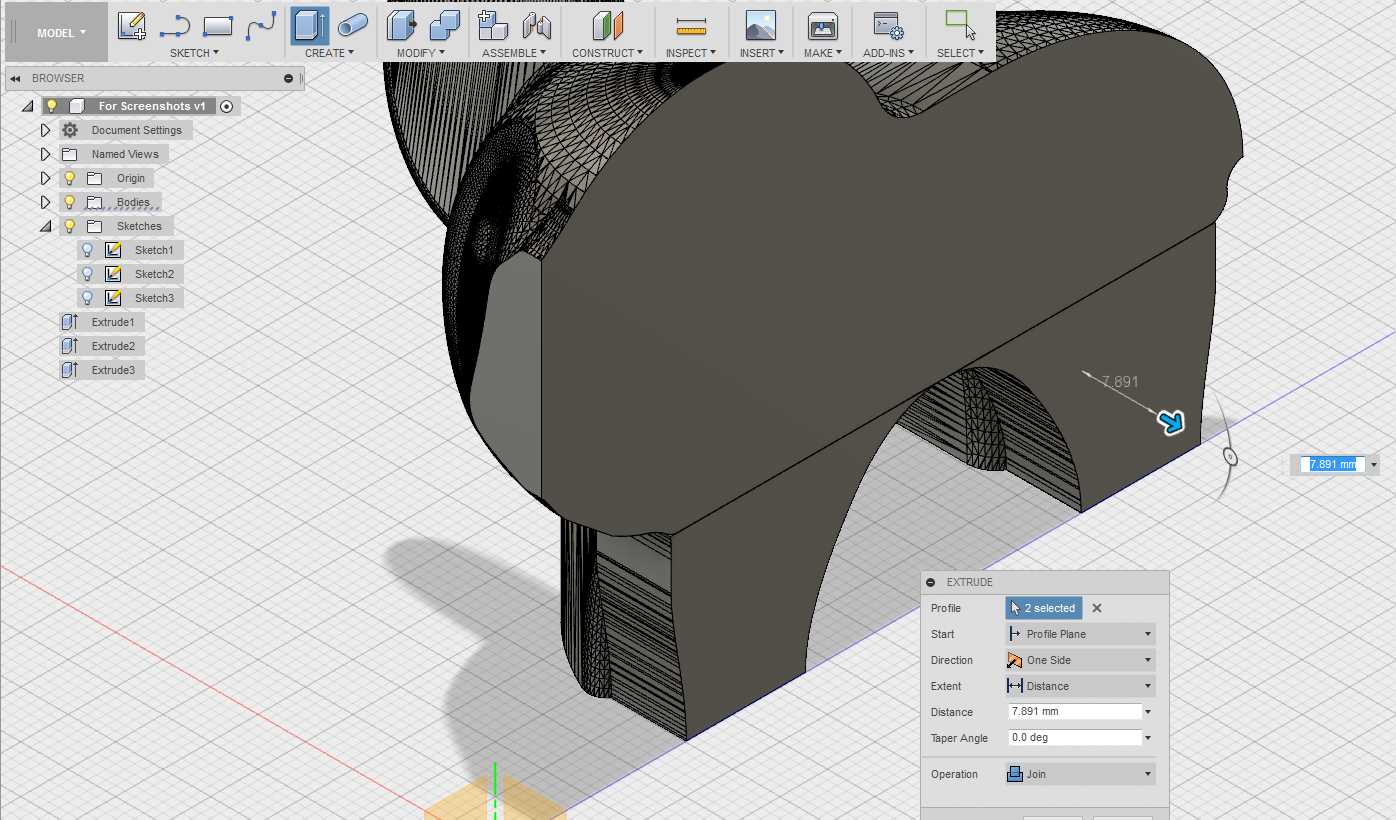Toggle visibility bulb of Bodies folder

click(70, 202)
